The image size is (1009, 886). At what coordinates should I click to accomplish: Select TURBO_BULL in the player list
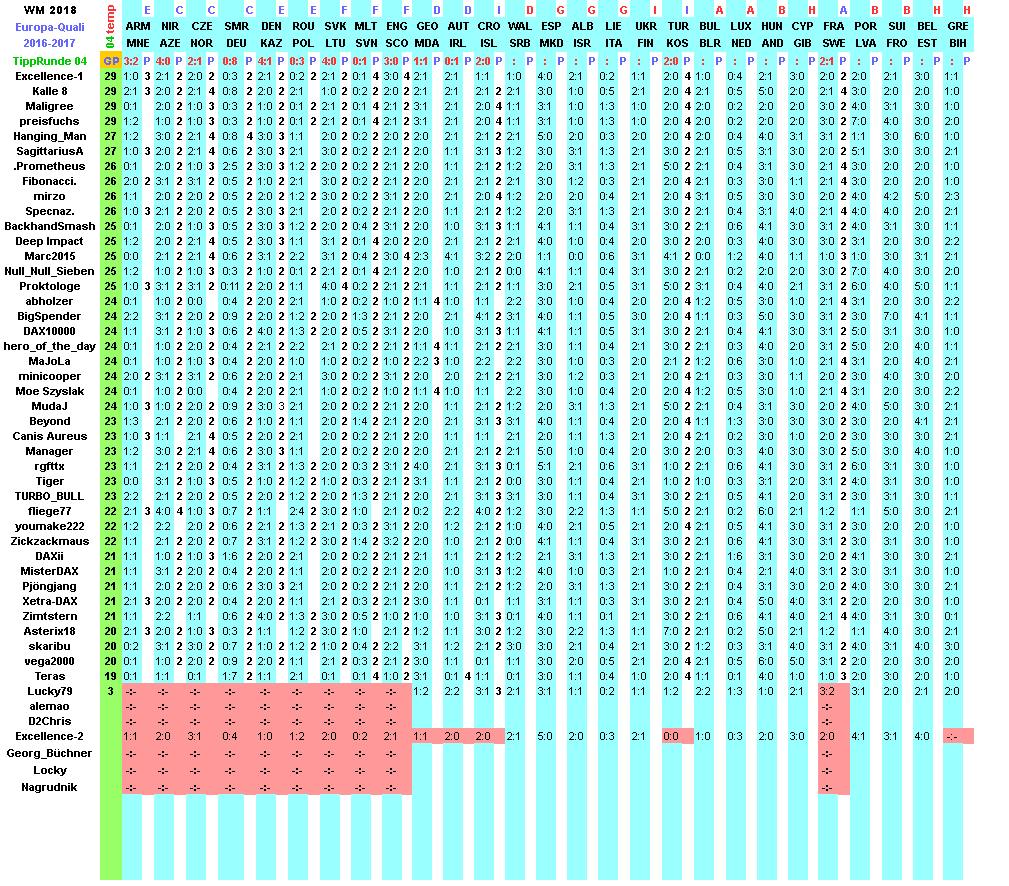pyautogui.click(x=49, y=496)
